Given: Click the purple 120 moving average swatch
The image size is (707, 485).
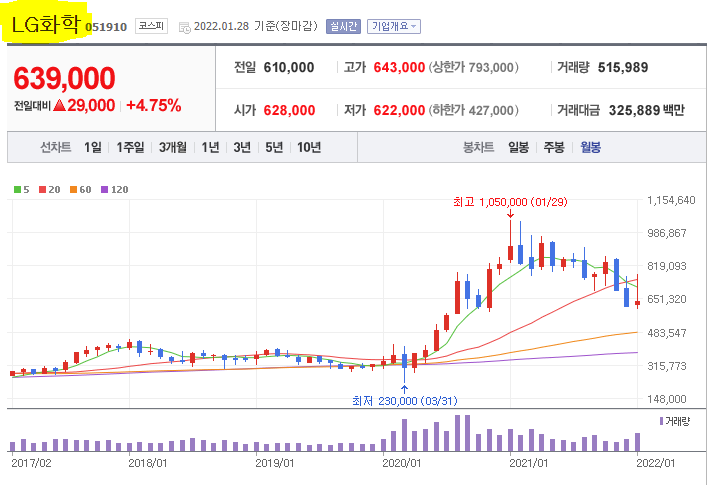Looking at the screenshot, I should coord(105,190).
